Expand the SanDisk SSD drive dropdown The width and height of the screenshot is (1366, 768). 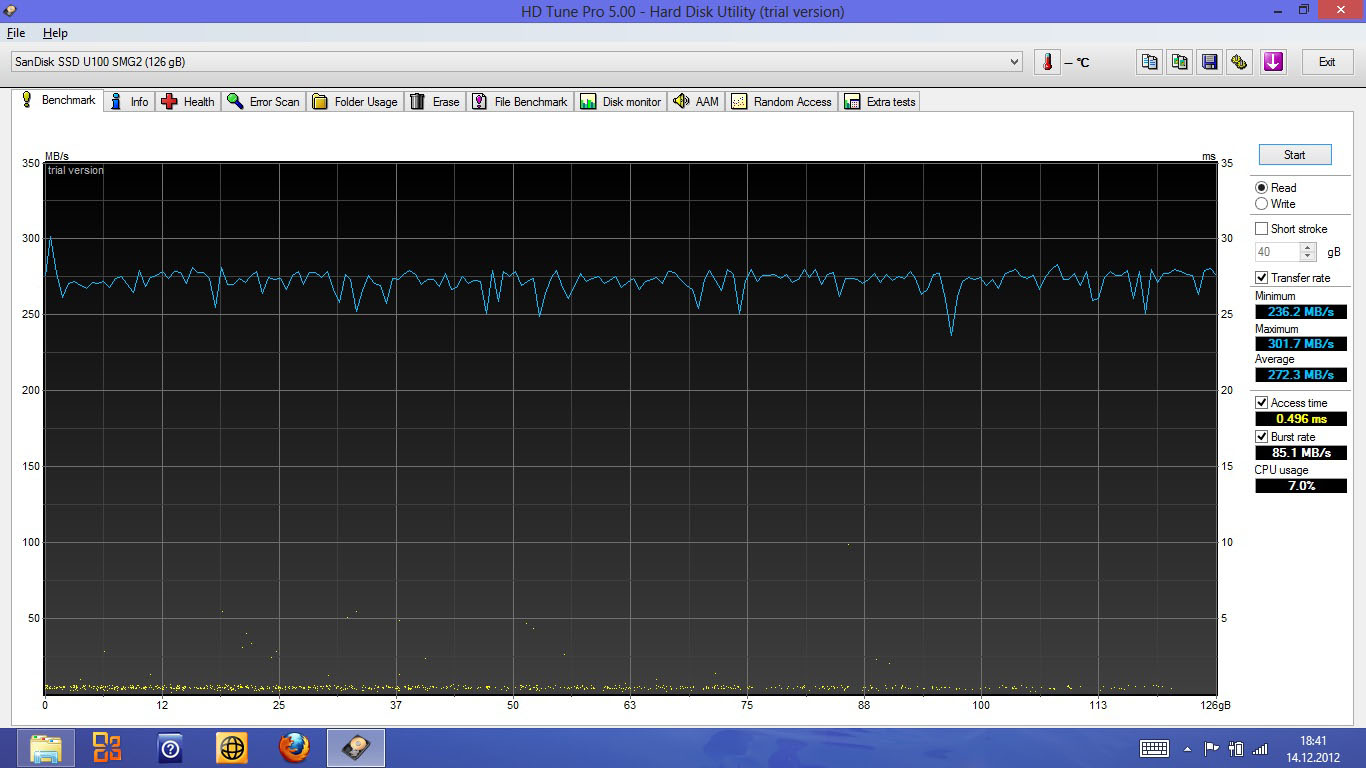(x=1014, y=62)
